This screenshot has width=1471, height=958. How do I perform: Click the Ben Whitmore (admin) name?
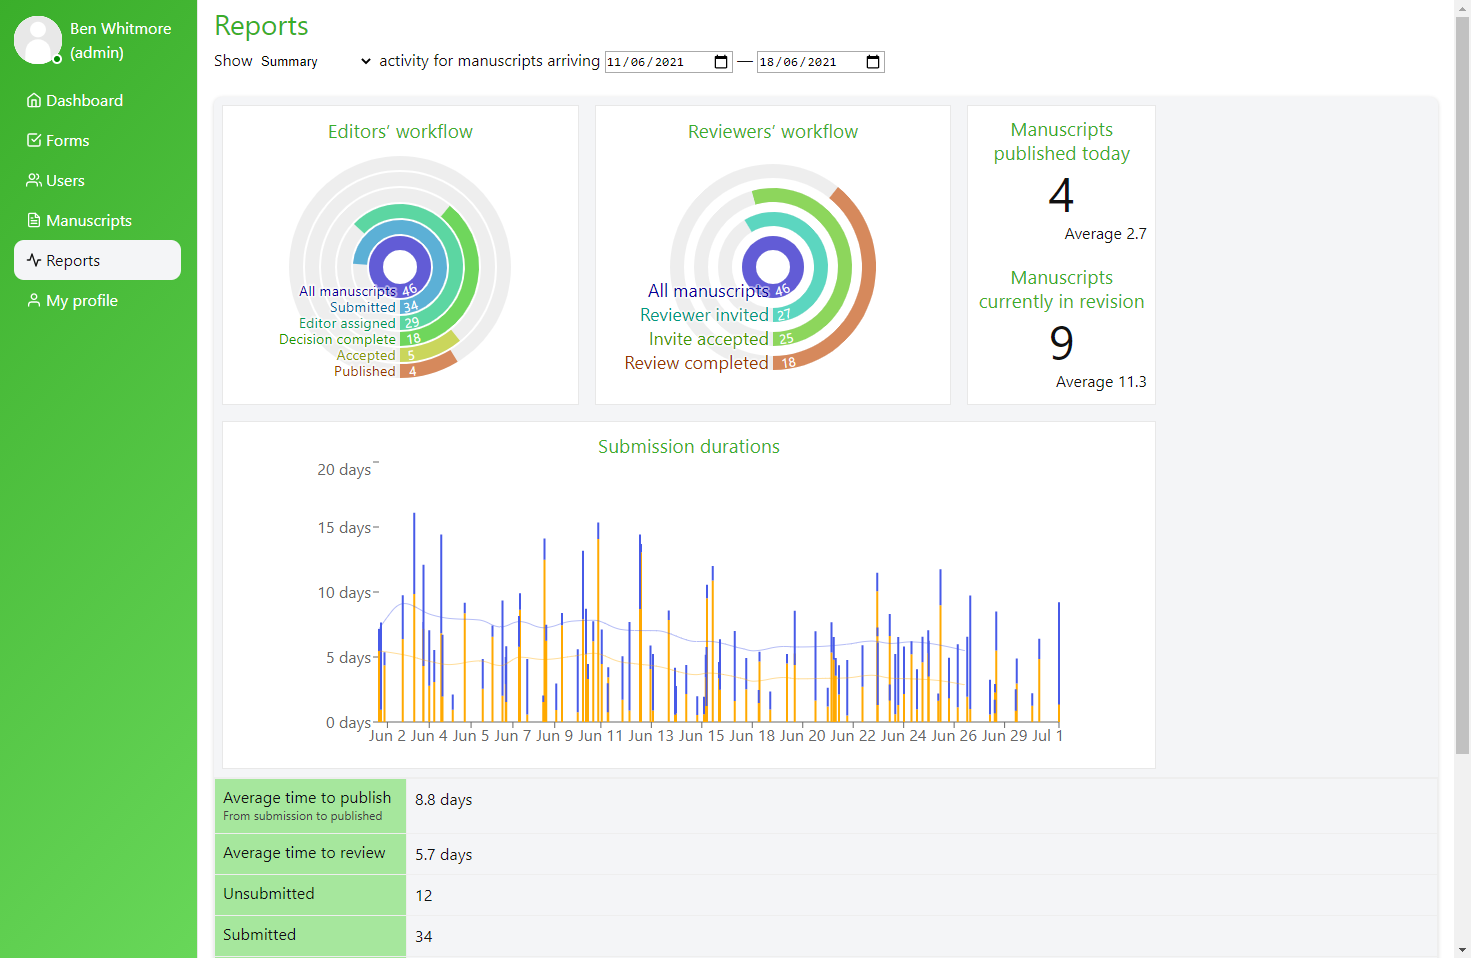point(120,40)
